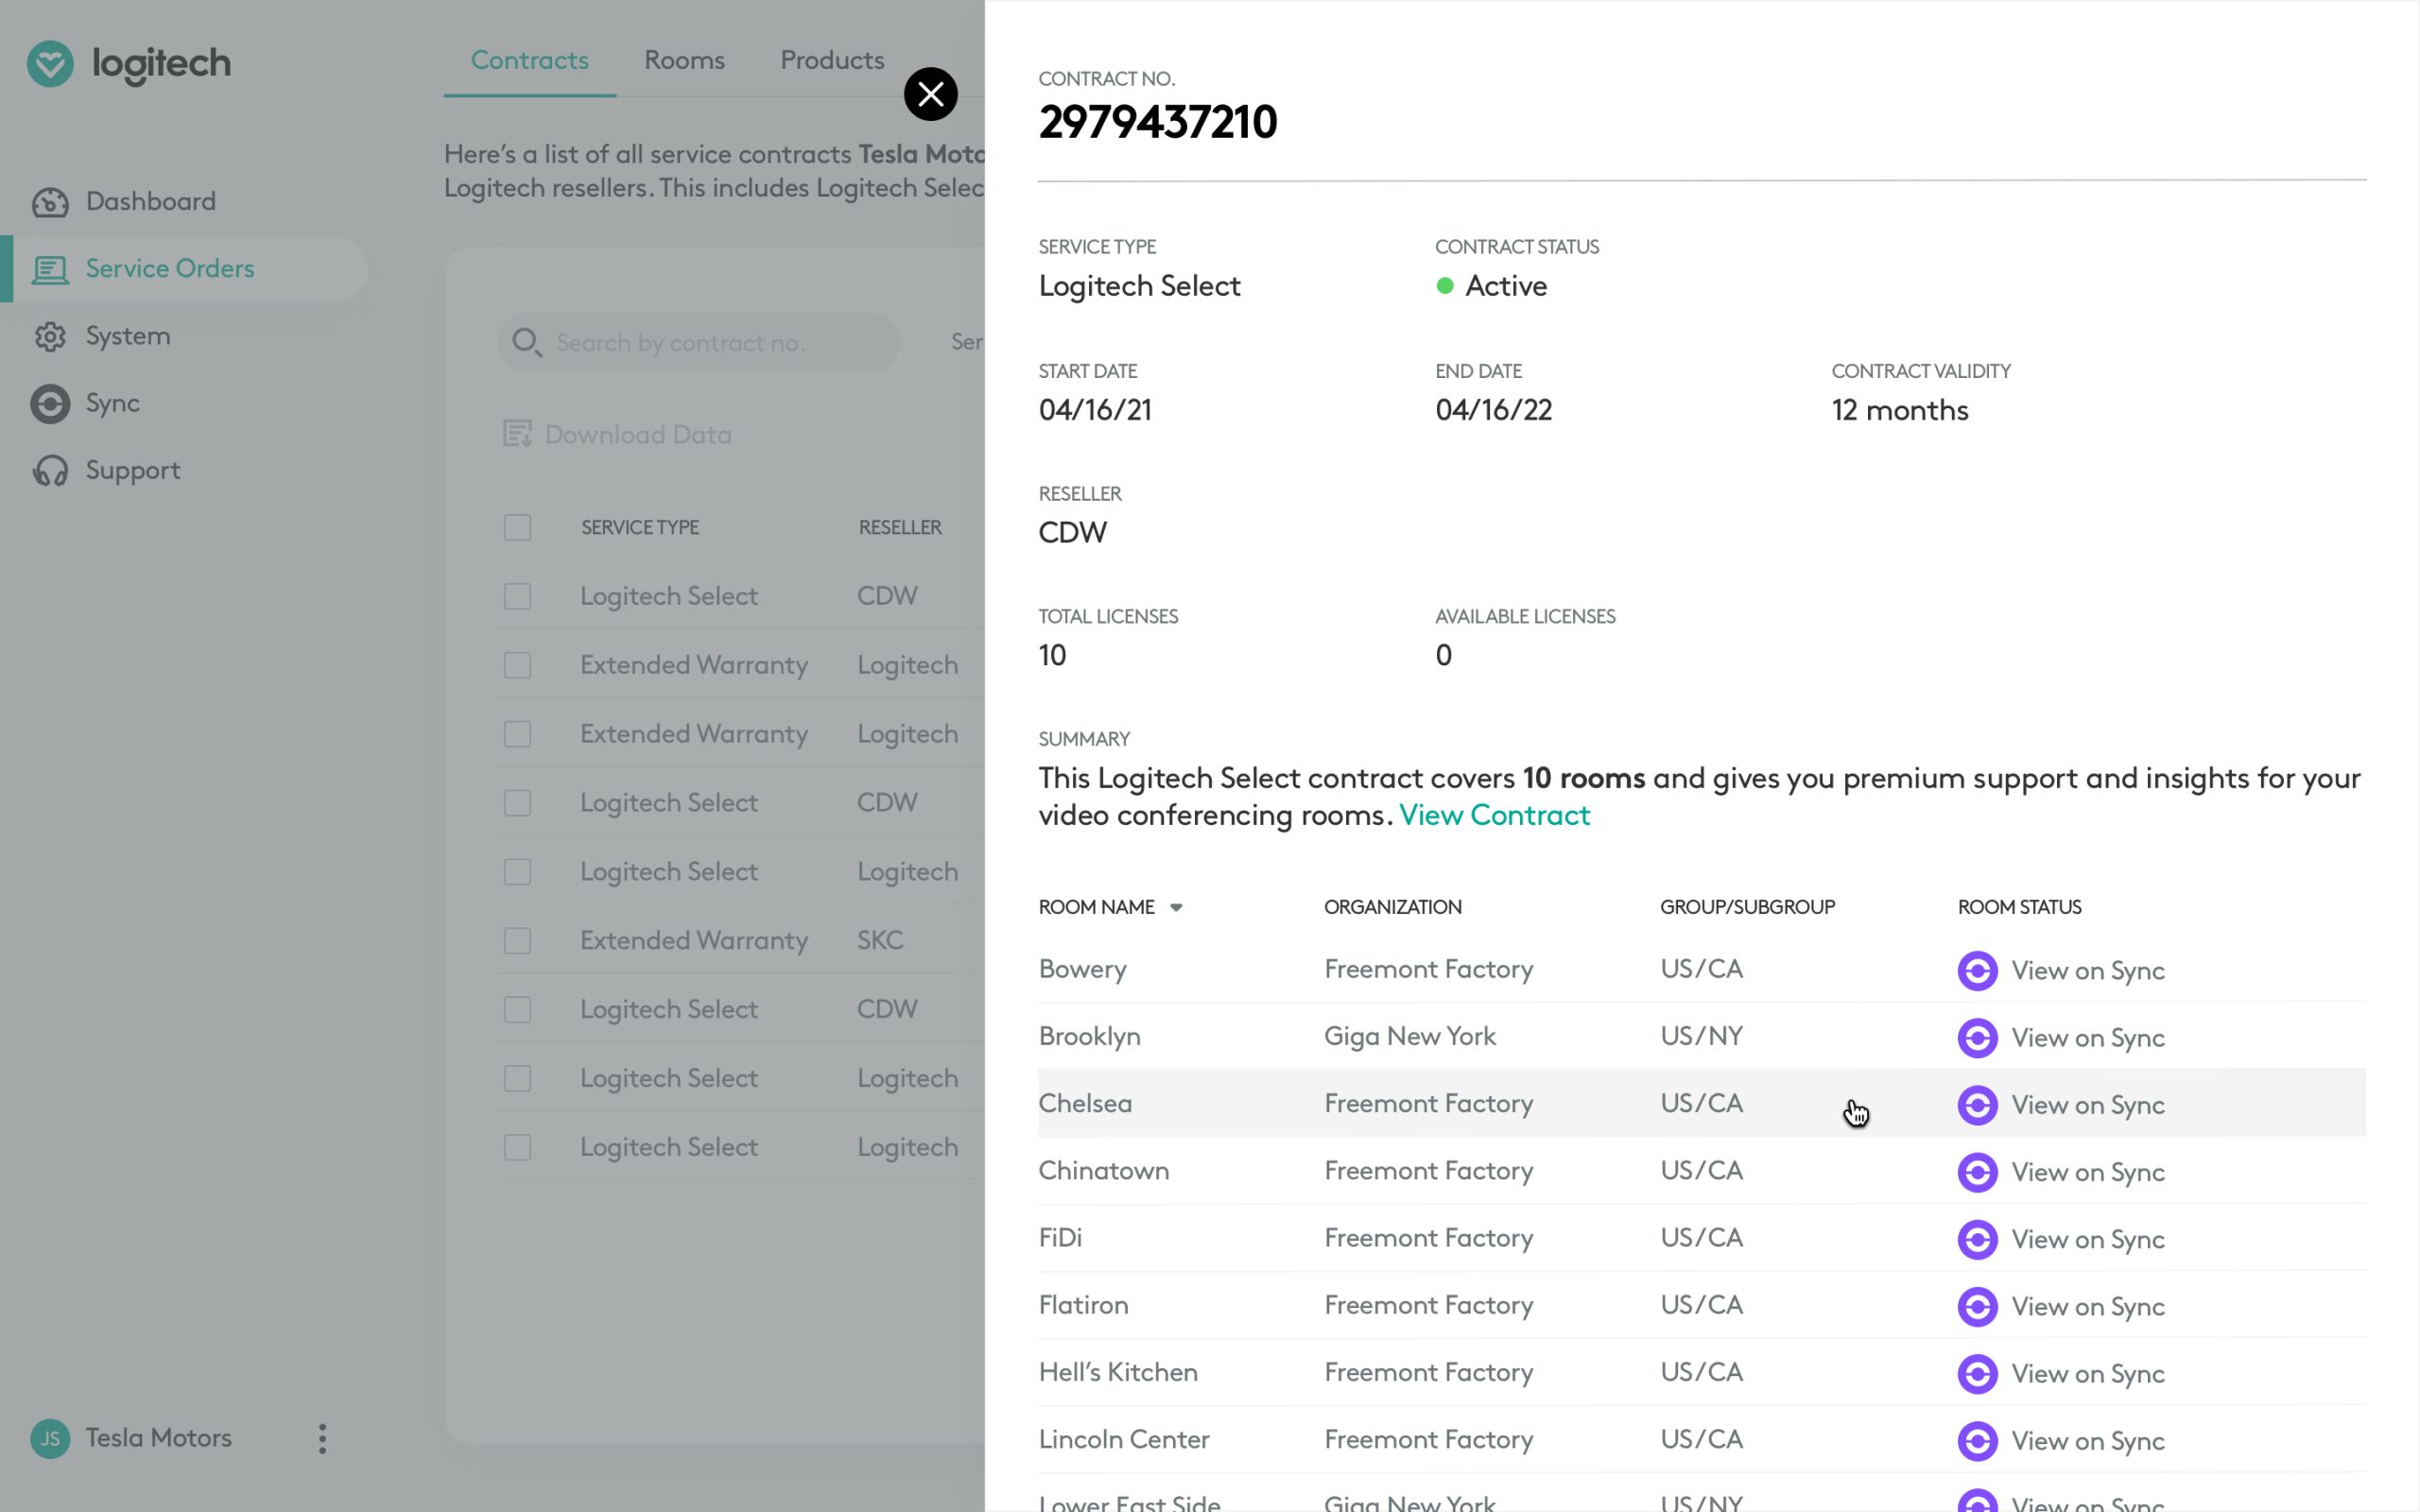Toggle the select-all checkbox in table header
Screen dimensions: 2420x1512
point(517,527)
